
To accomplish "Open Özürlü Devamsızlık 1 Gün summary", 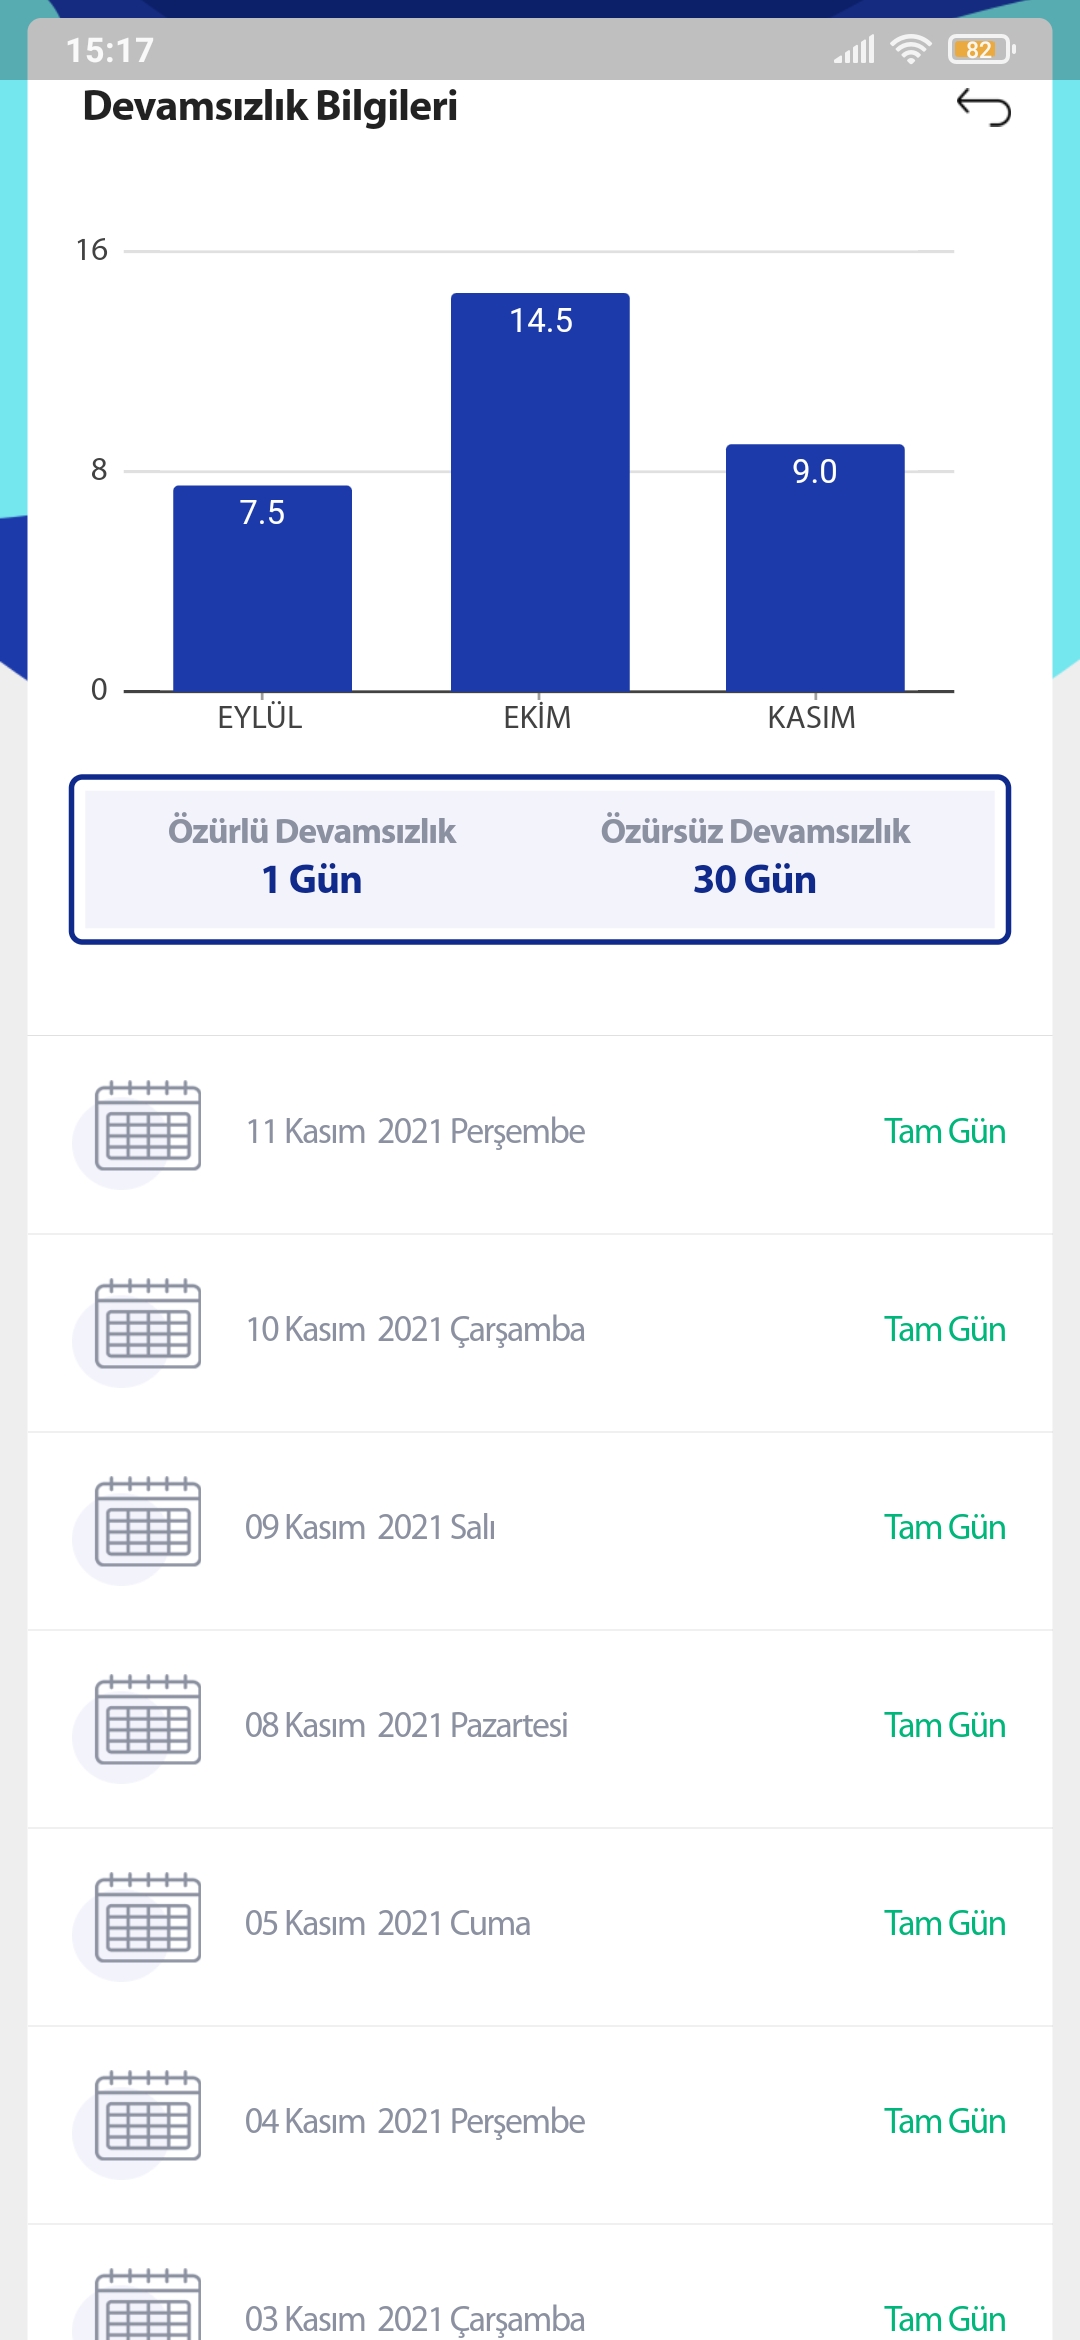I will point(312,857).
